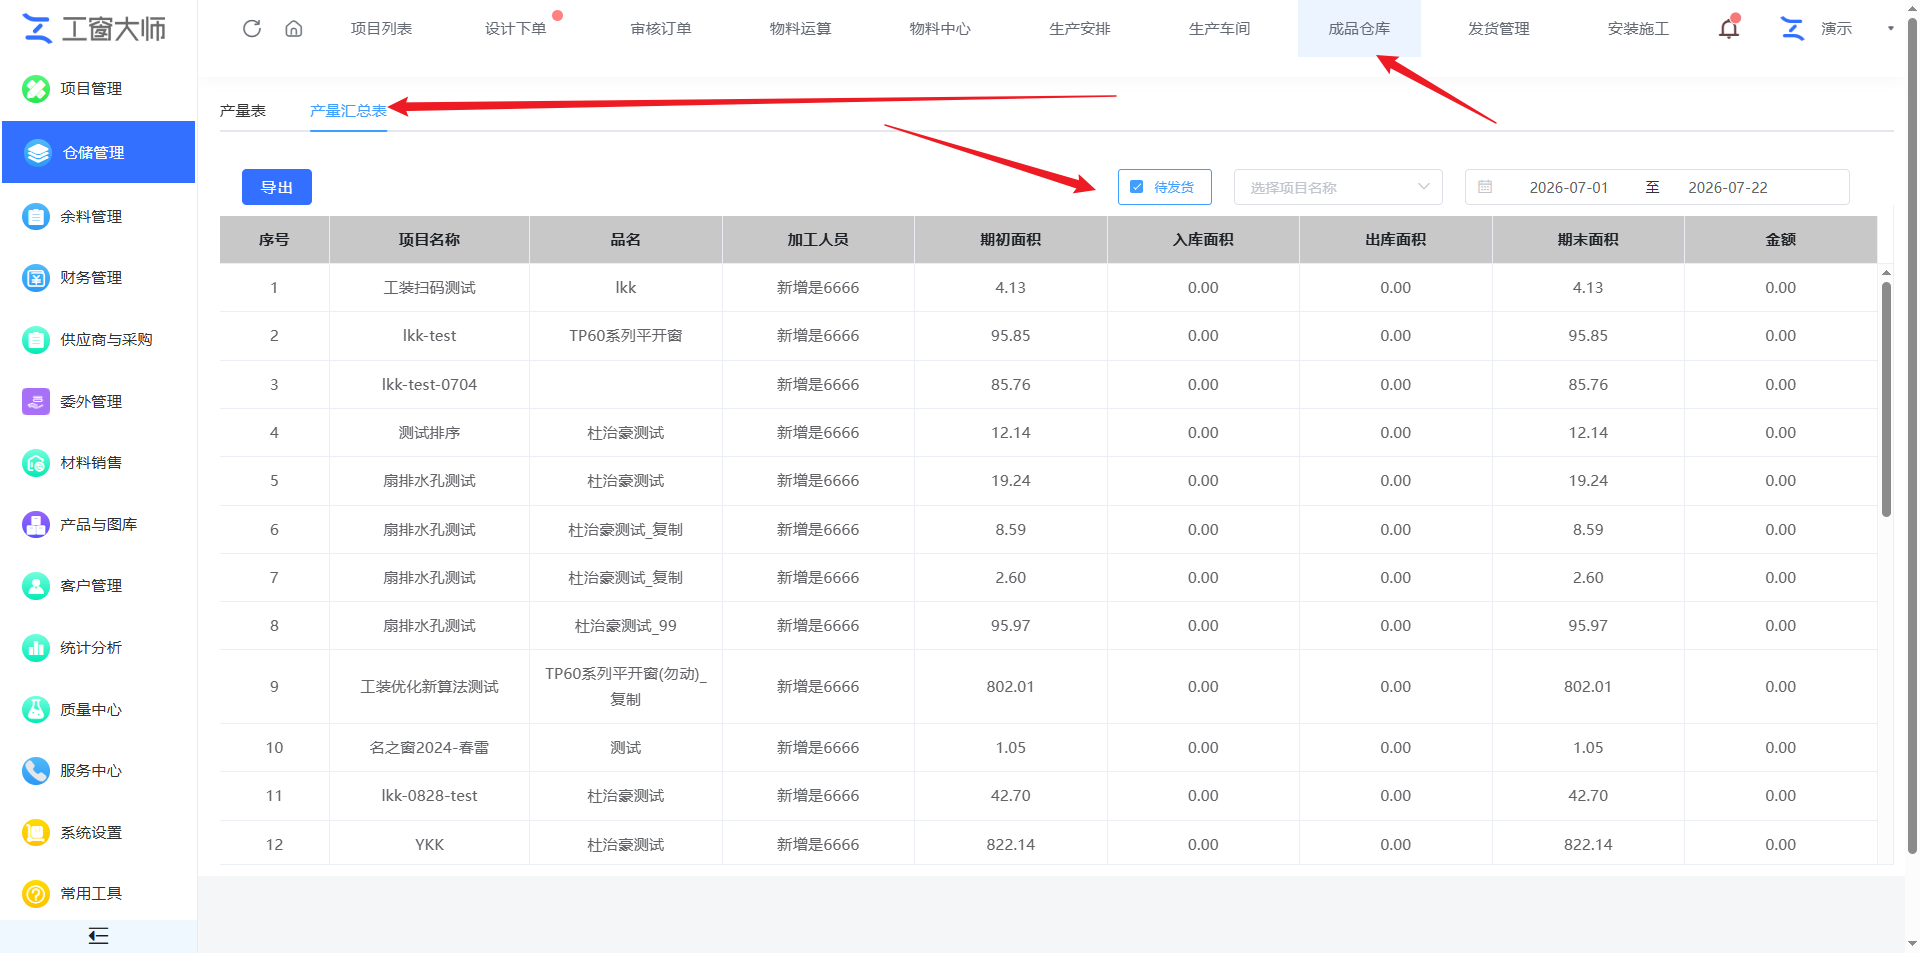Click lkk-test-0704 project cell
This screenshot has height=953, width=1920.
click(429, 385)
